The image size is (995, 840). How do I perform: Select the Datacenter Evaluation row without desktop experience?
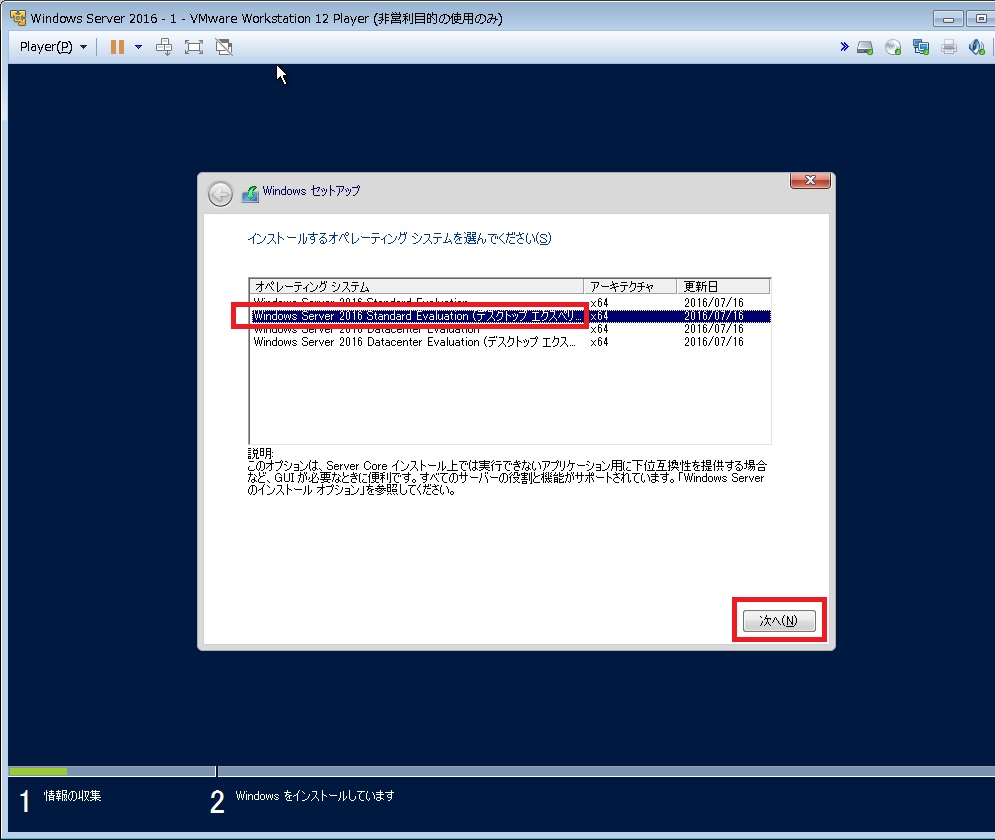point(510,329)
